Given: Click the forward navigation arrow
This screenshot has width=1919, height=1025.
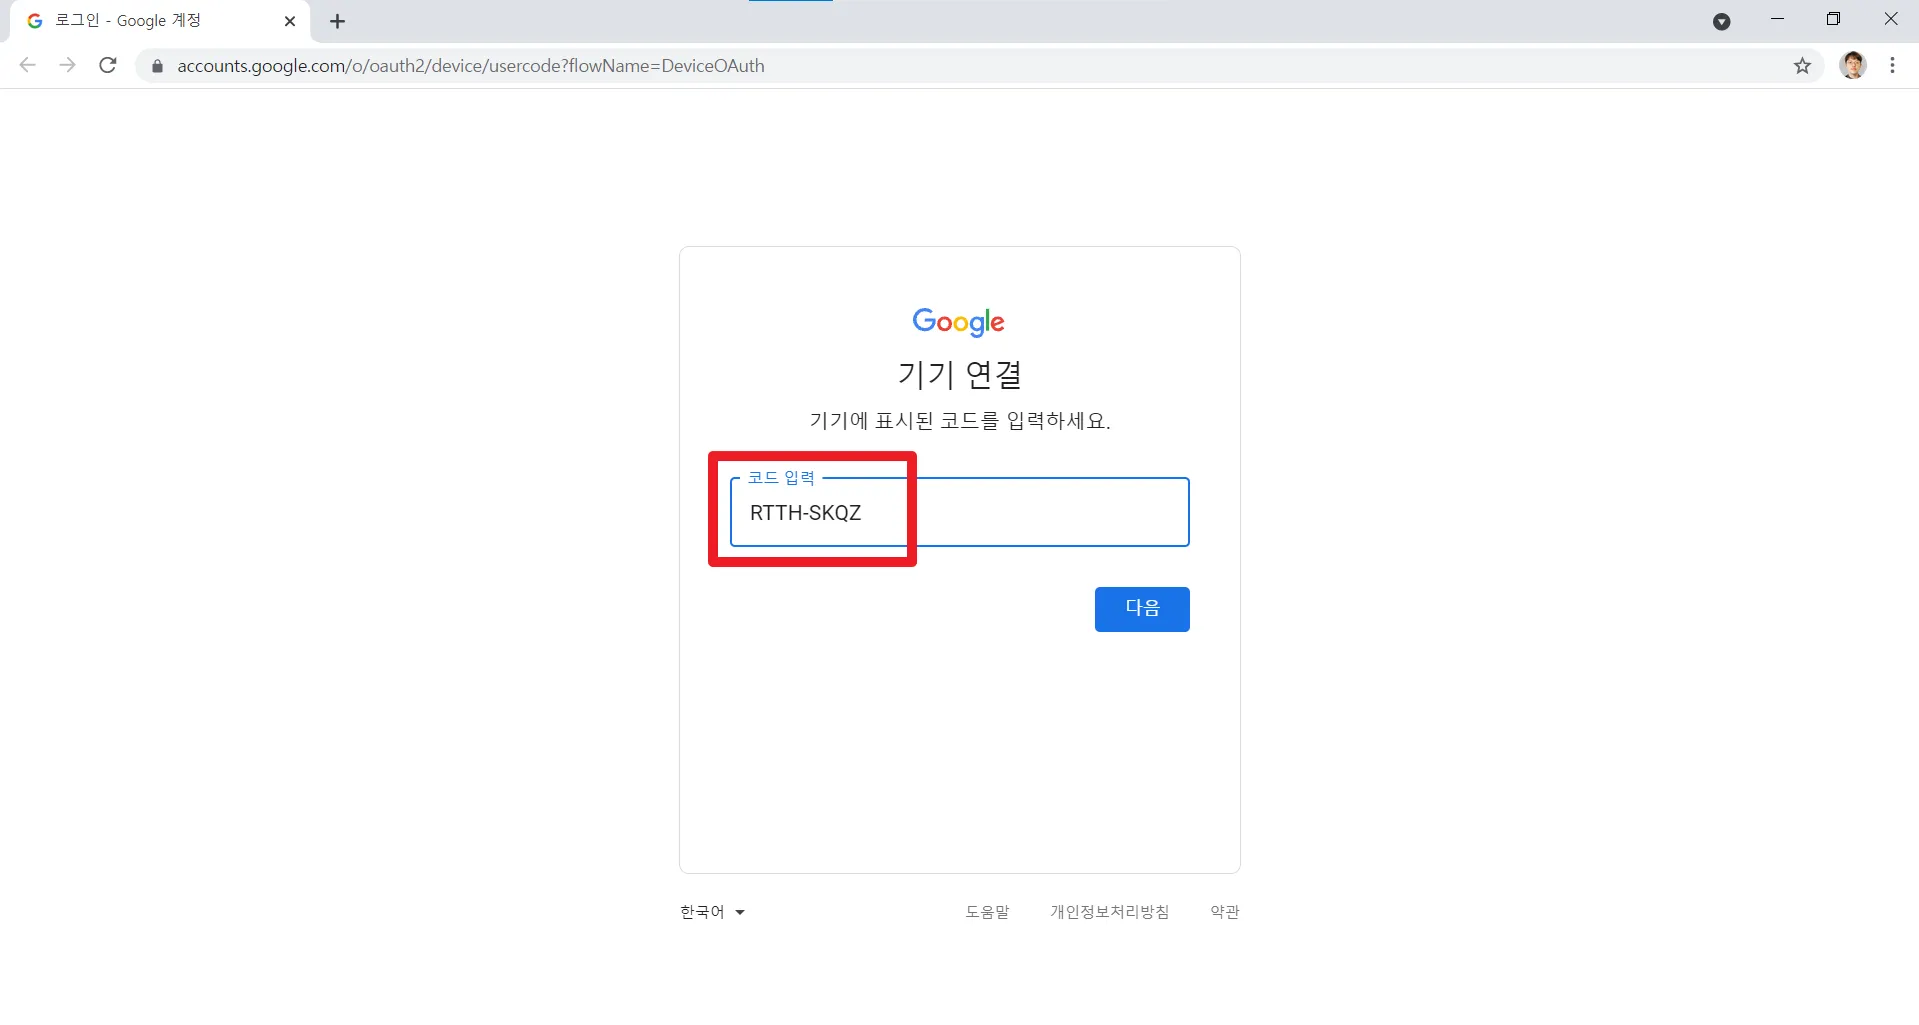Looking at the screenshot, I should point(67,66).
